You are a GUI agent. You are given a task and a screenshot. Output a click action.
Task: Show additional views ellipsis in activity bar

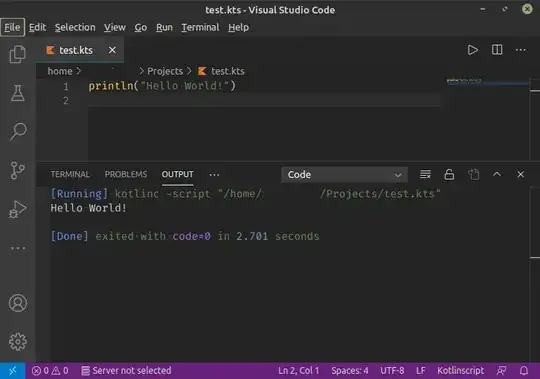18,248
